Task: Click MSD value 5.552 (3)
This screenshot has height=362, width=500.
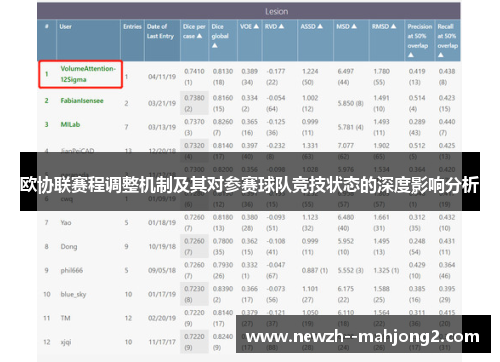Action: click(x=351, y=270)
